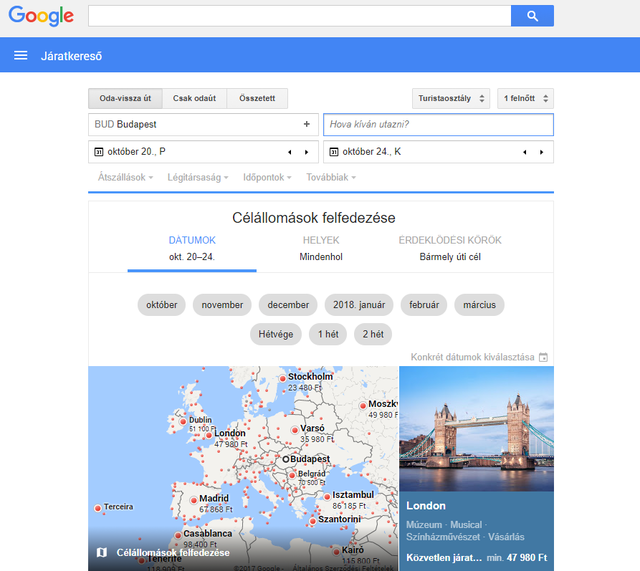Click the Terceira map marker
Viewport: 640px width, 571px height.
click(98, 508)
